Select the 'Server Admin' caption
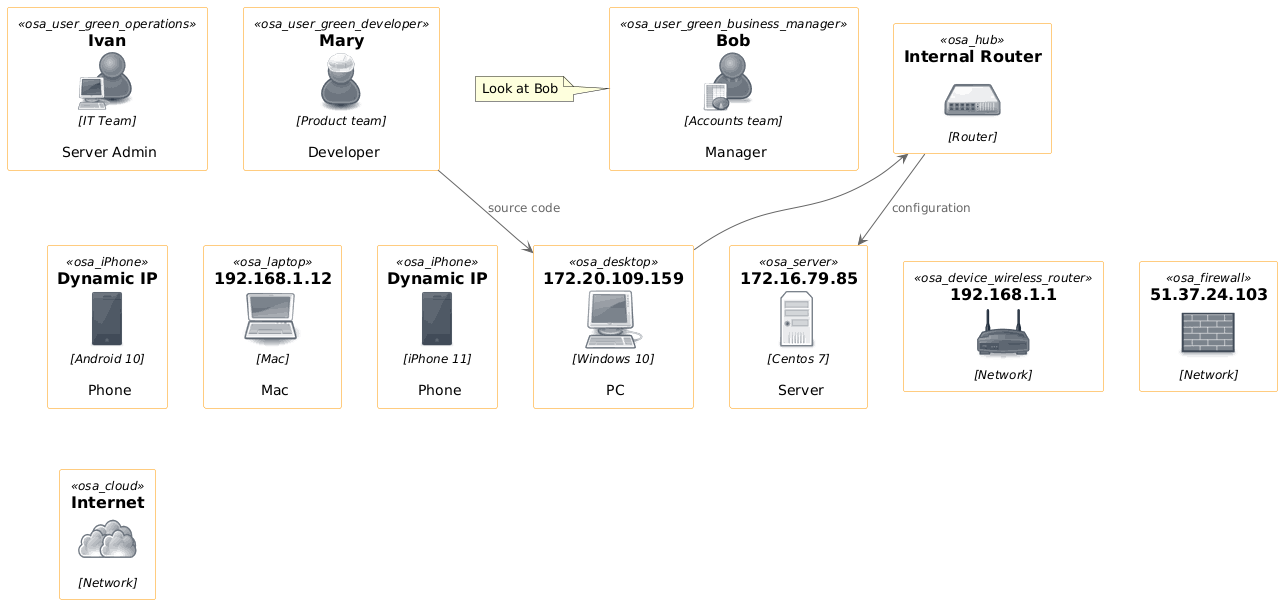Image resolution: width=1282 pixels, height=604 pixels. tap(109, 152)
